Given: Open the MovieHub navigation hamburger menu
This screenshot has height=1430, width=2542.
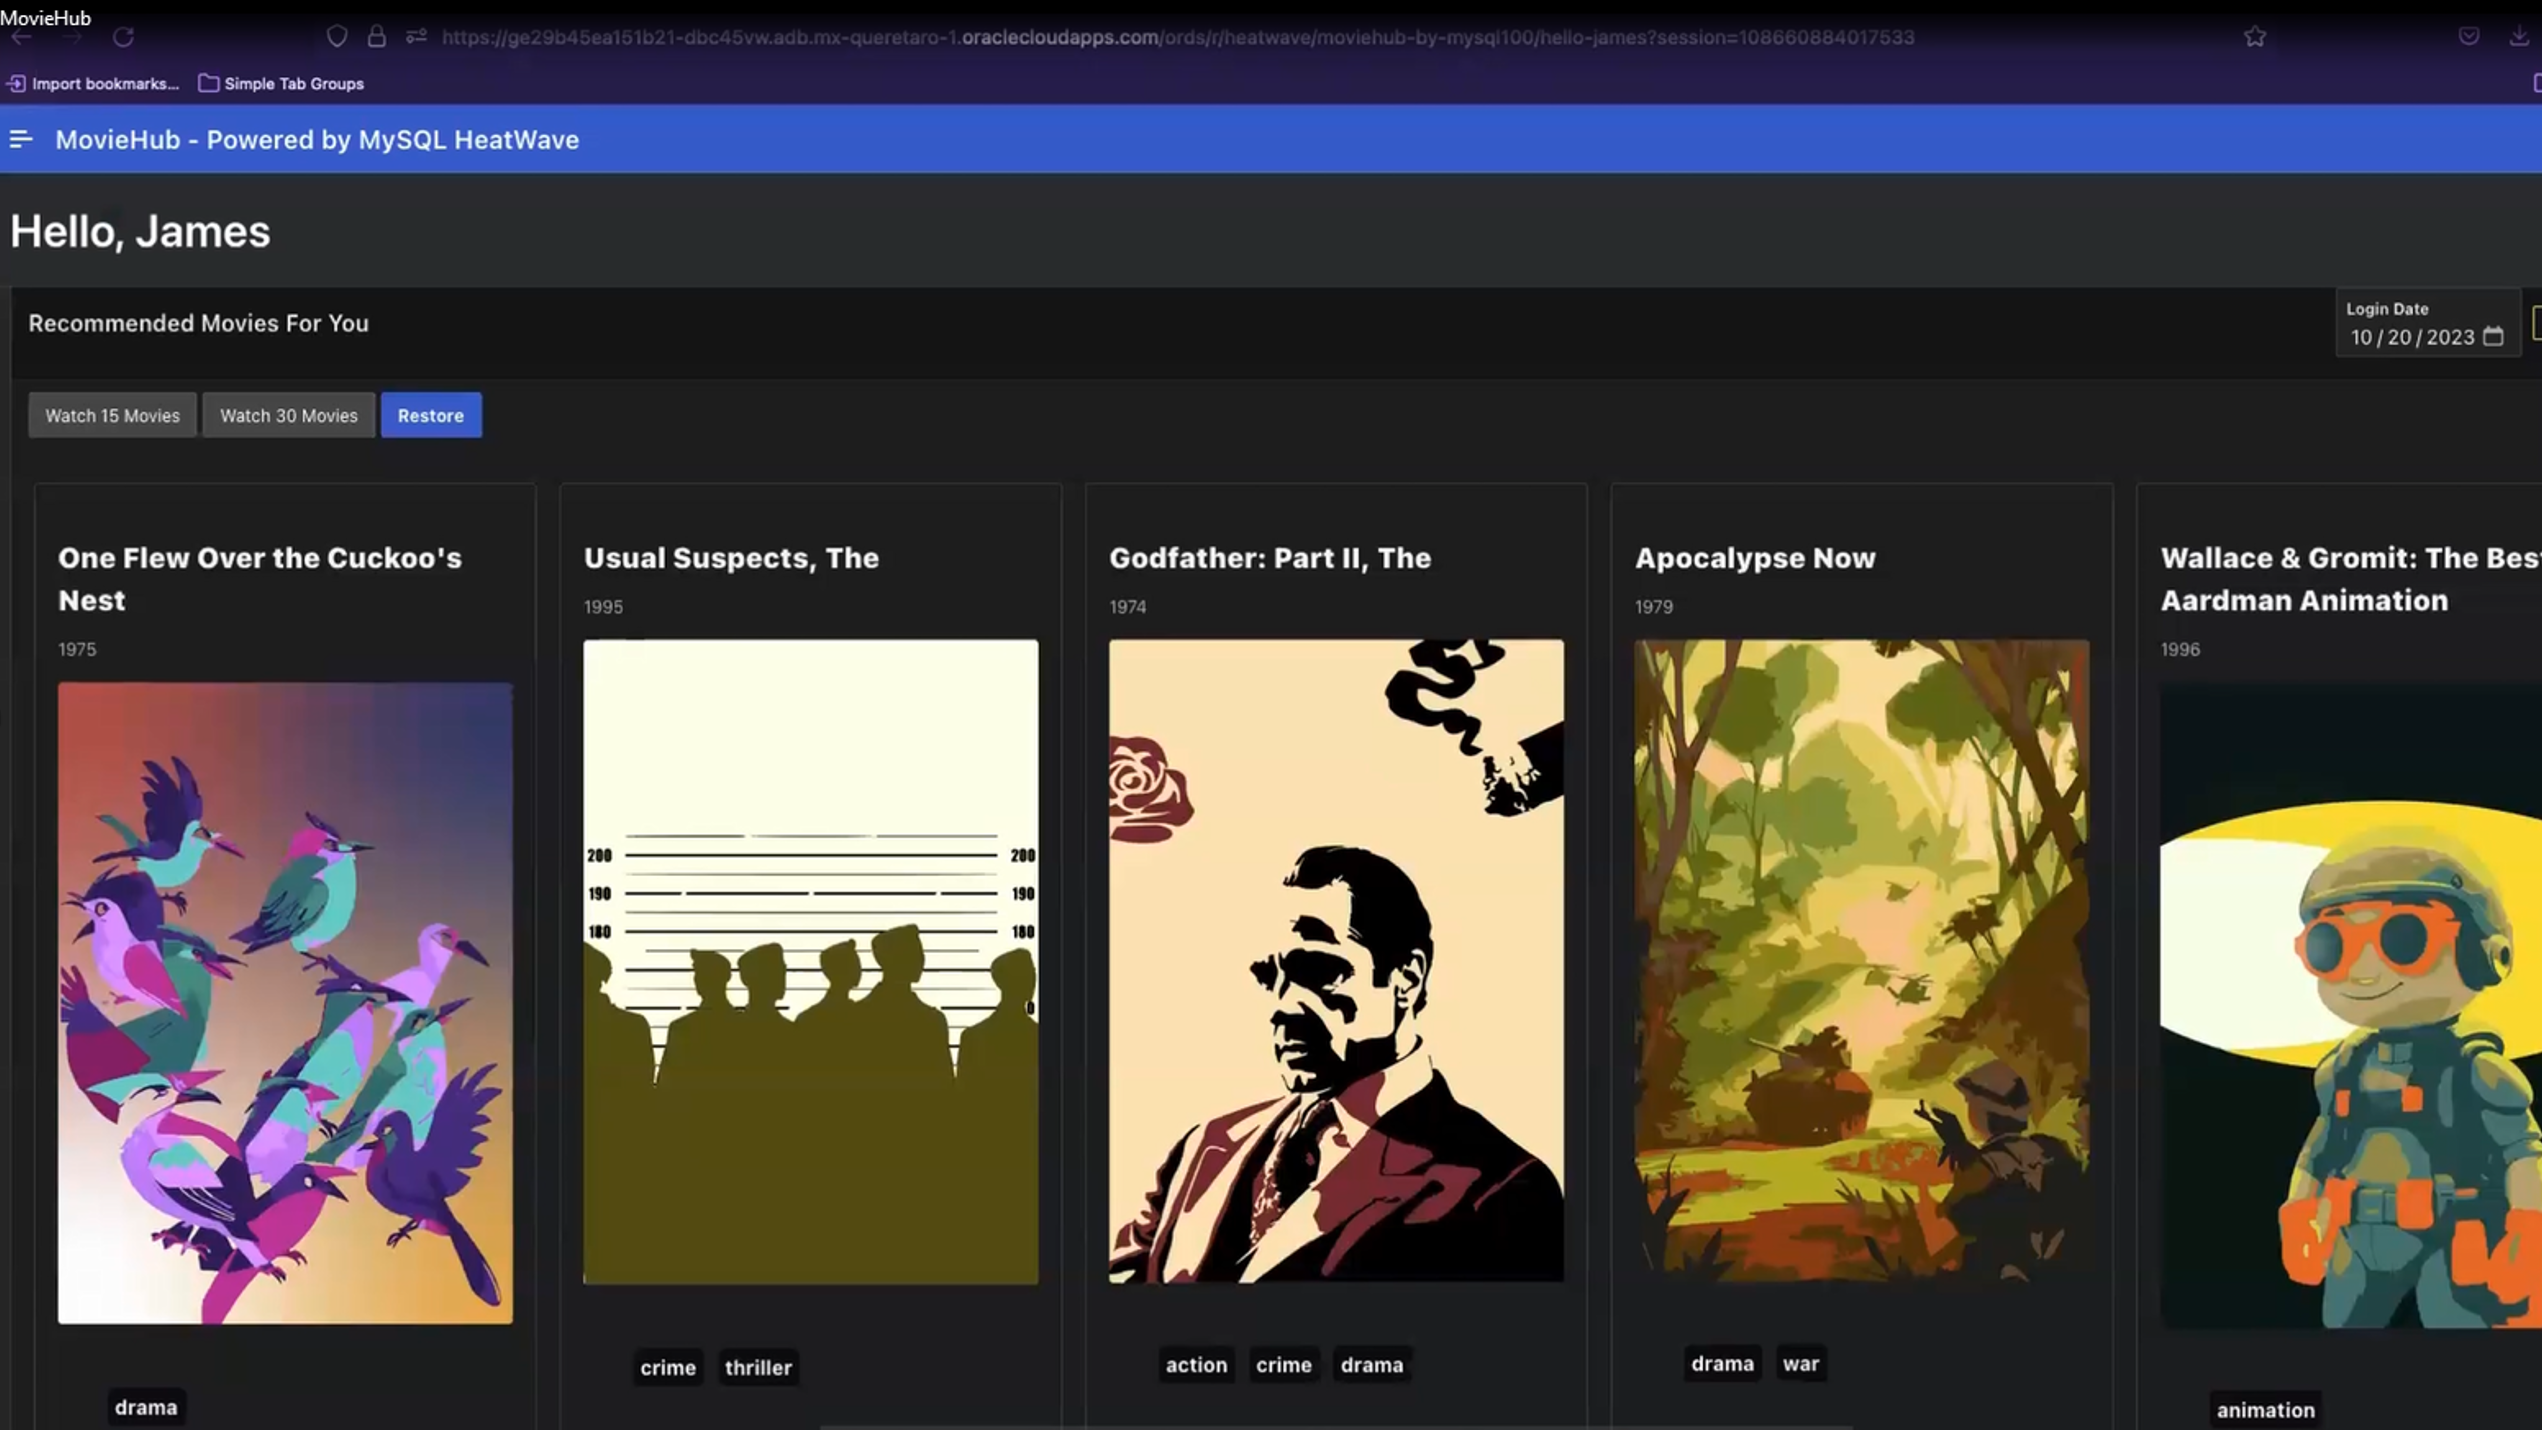Looking at the screenshot, I should 21,139.
